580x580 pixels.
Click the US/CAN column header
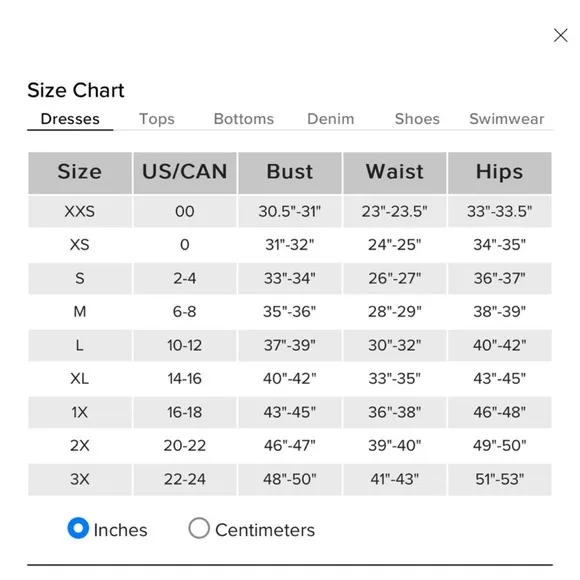tap(185, 173)
